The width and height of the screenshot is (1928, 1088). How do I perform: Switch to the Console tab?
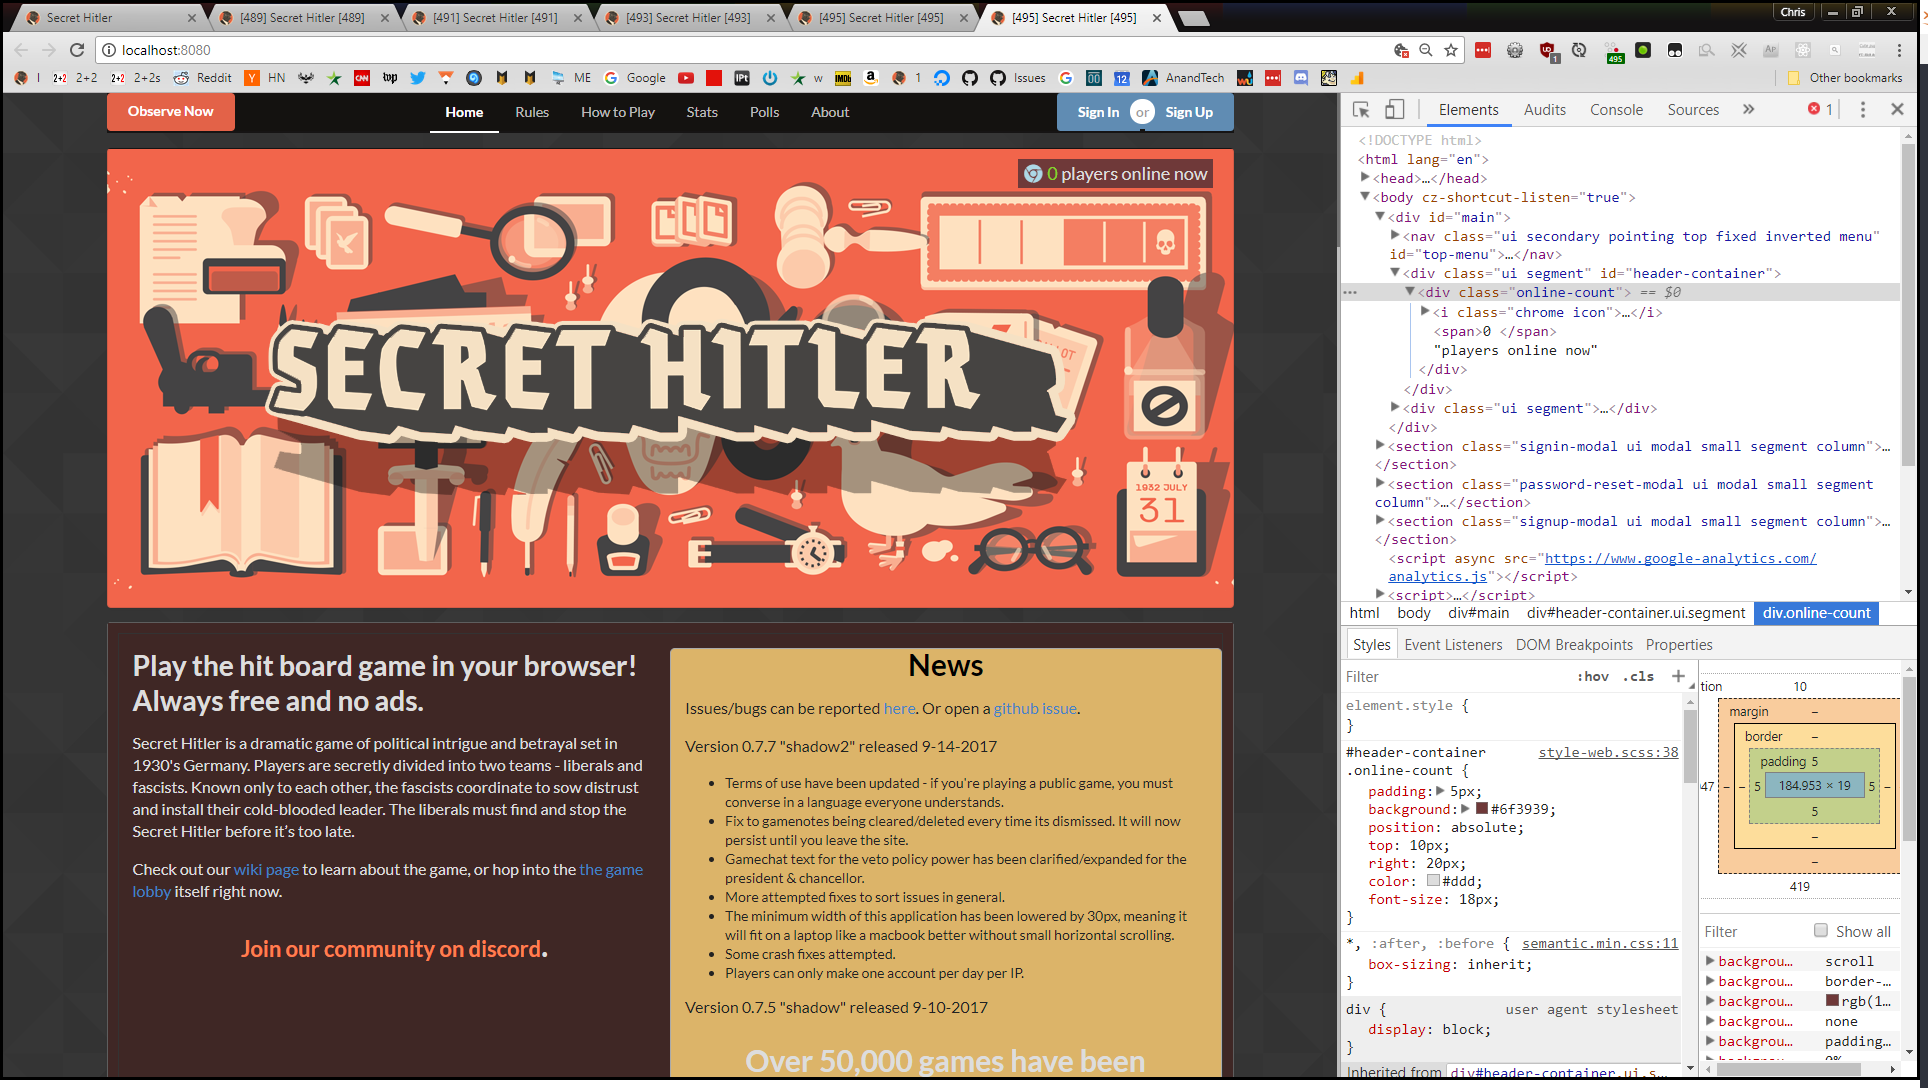tap(1616, 110)
